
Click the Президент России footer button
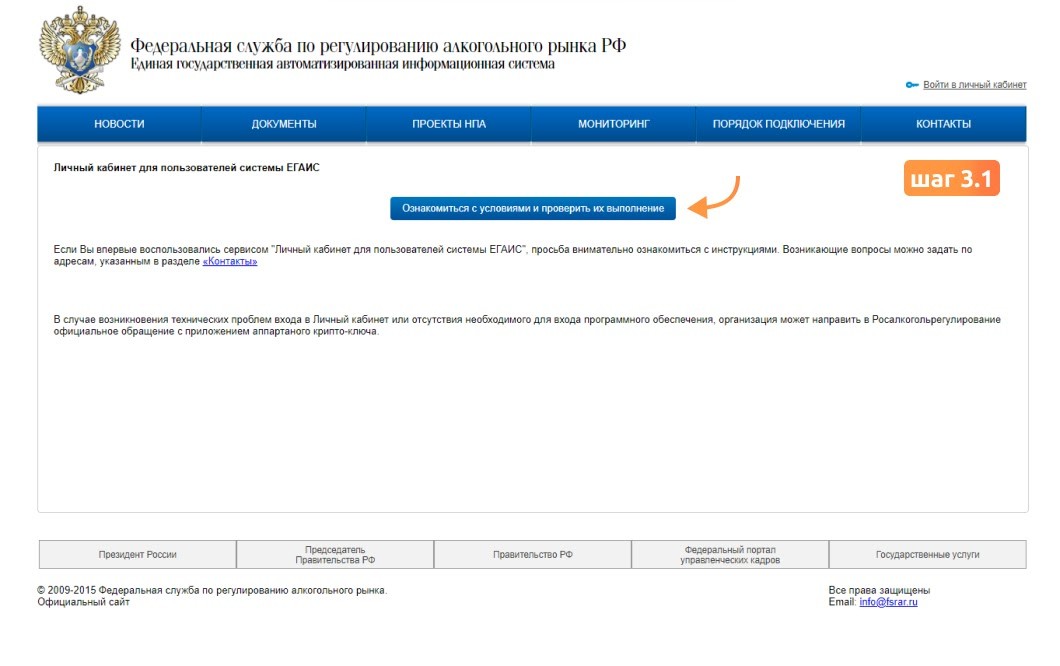(137, 554)
